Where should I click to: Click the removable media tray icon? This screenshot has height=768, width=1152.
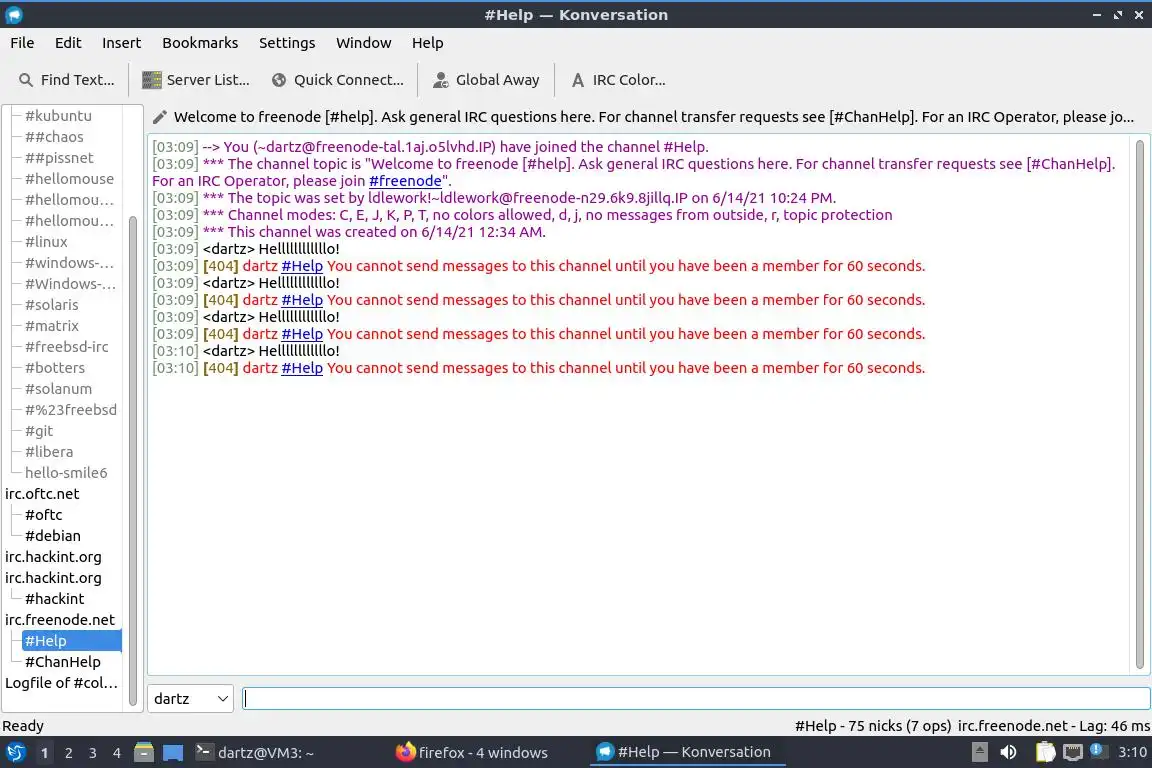pyautogui.click(x=979, y=752)
